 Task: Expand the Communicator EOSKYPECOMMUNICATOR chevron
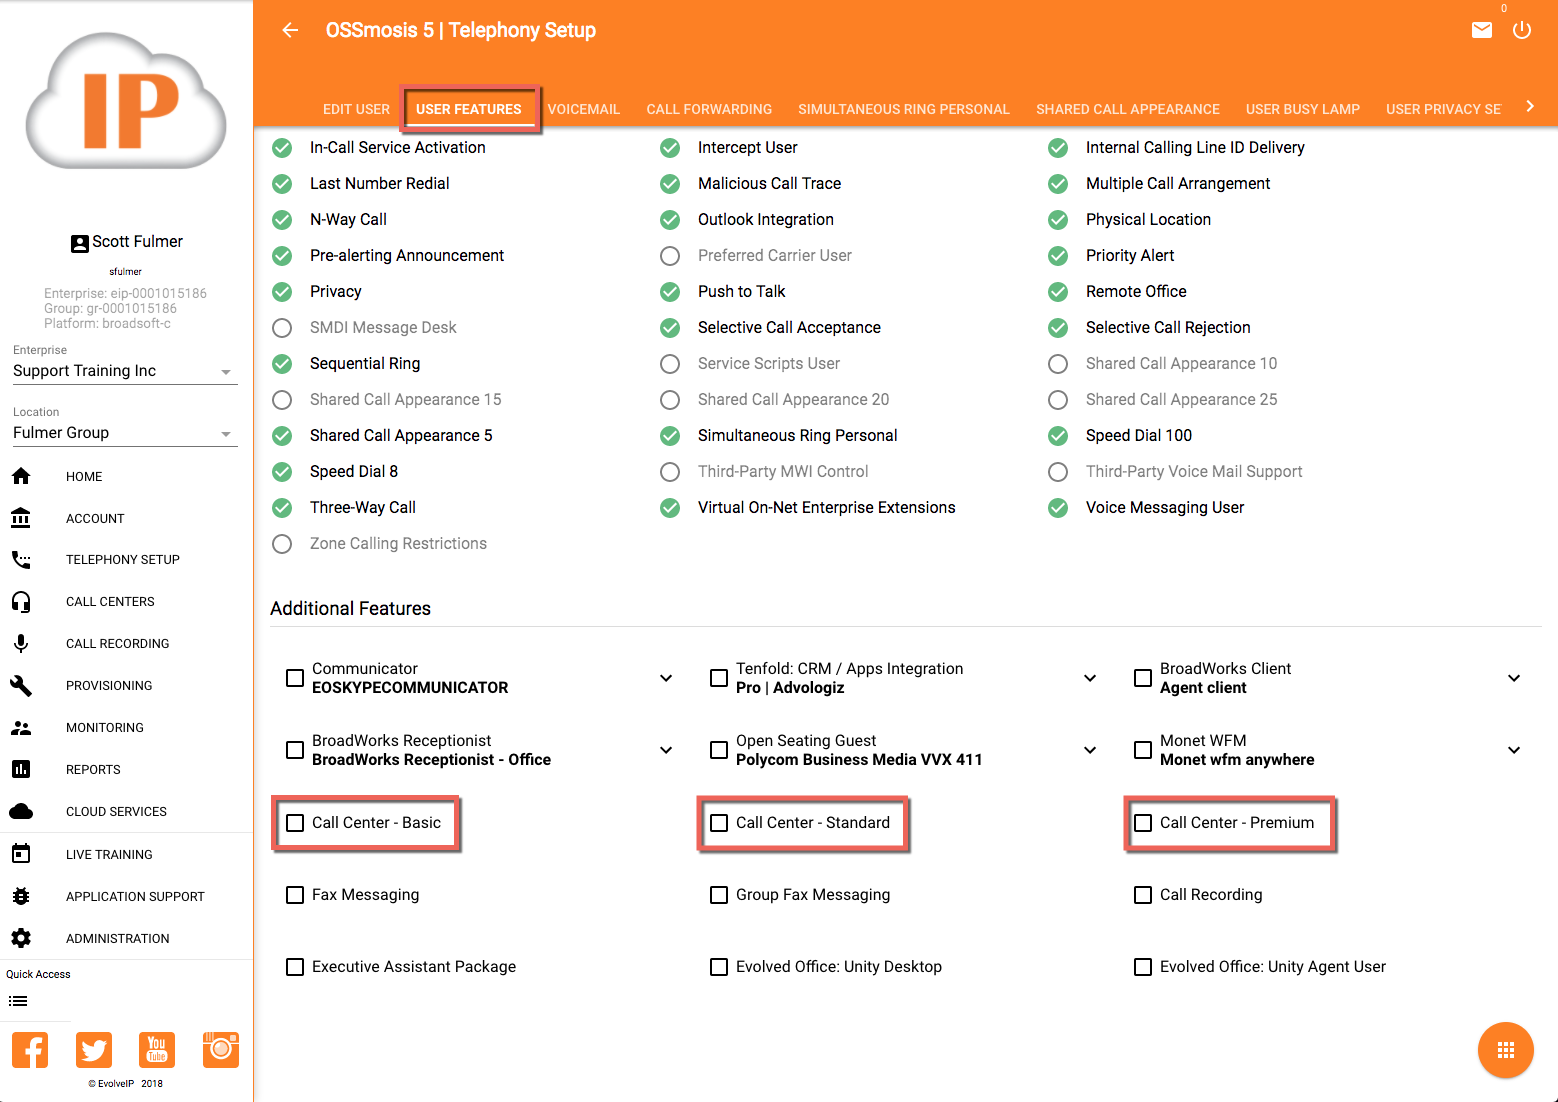666,678
